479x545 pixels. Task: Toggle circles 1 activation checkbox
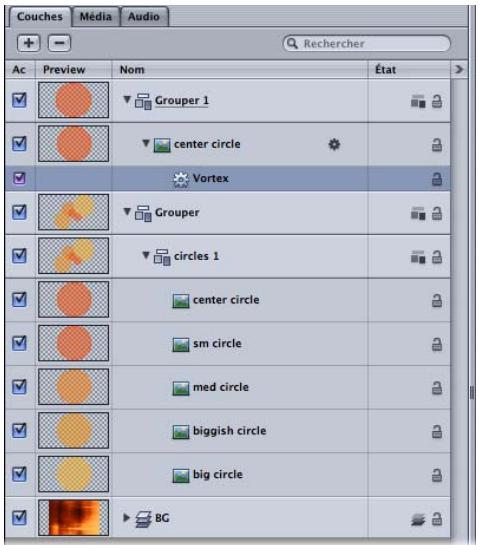click(19, 255)
